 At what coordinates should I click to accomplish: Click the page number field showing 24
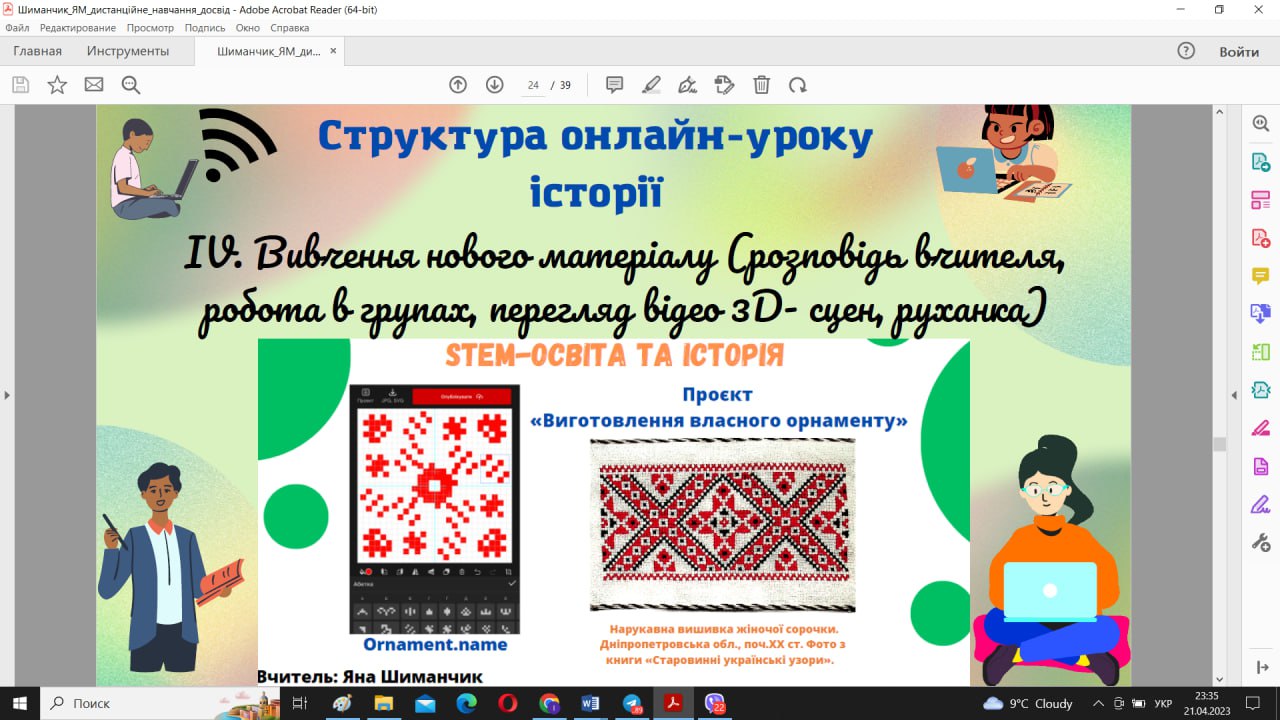[533, 85]
